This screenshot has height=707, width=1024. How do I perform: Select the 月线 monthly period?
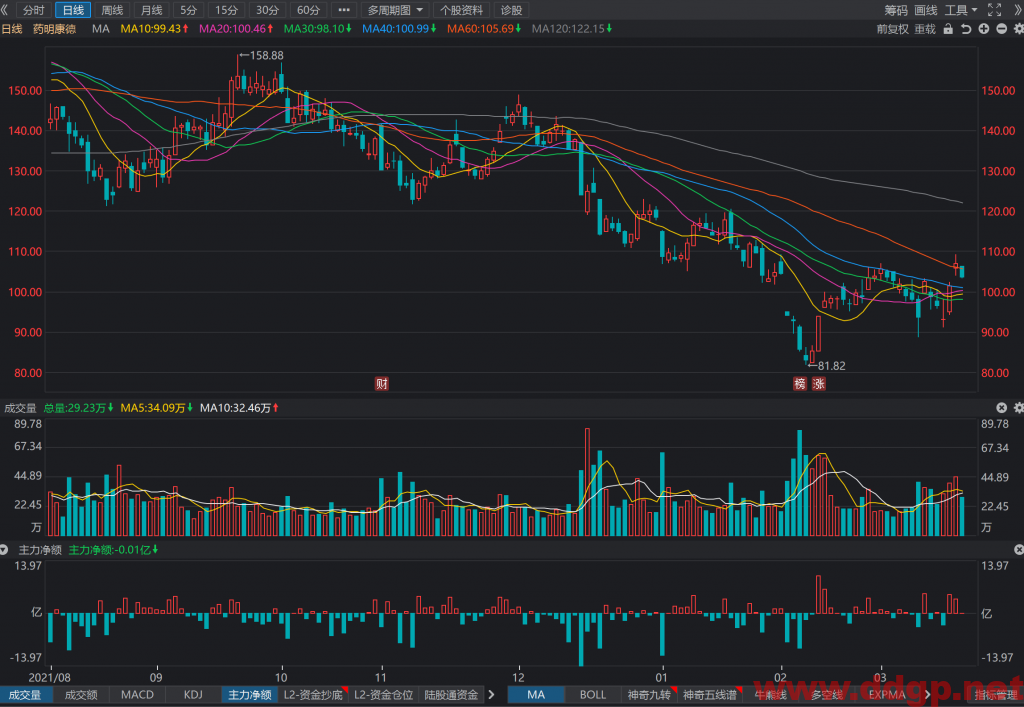151,10
